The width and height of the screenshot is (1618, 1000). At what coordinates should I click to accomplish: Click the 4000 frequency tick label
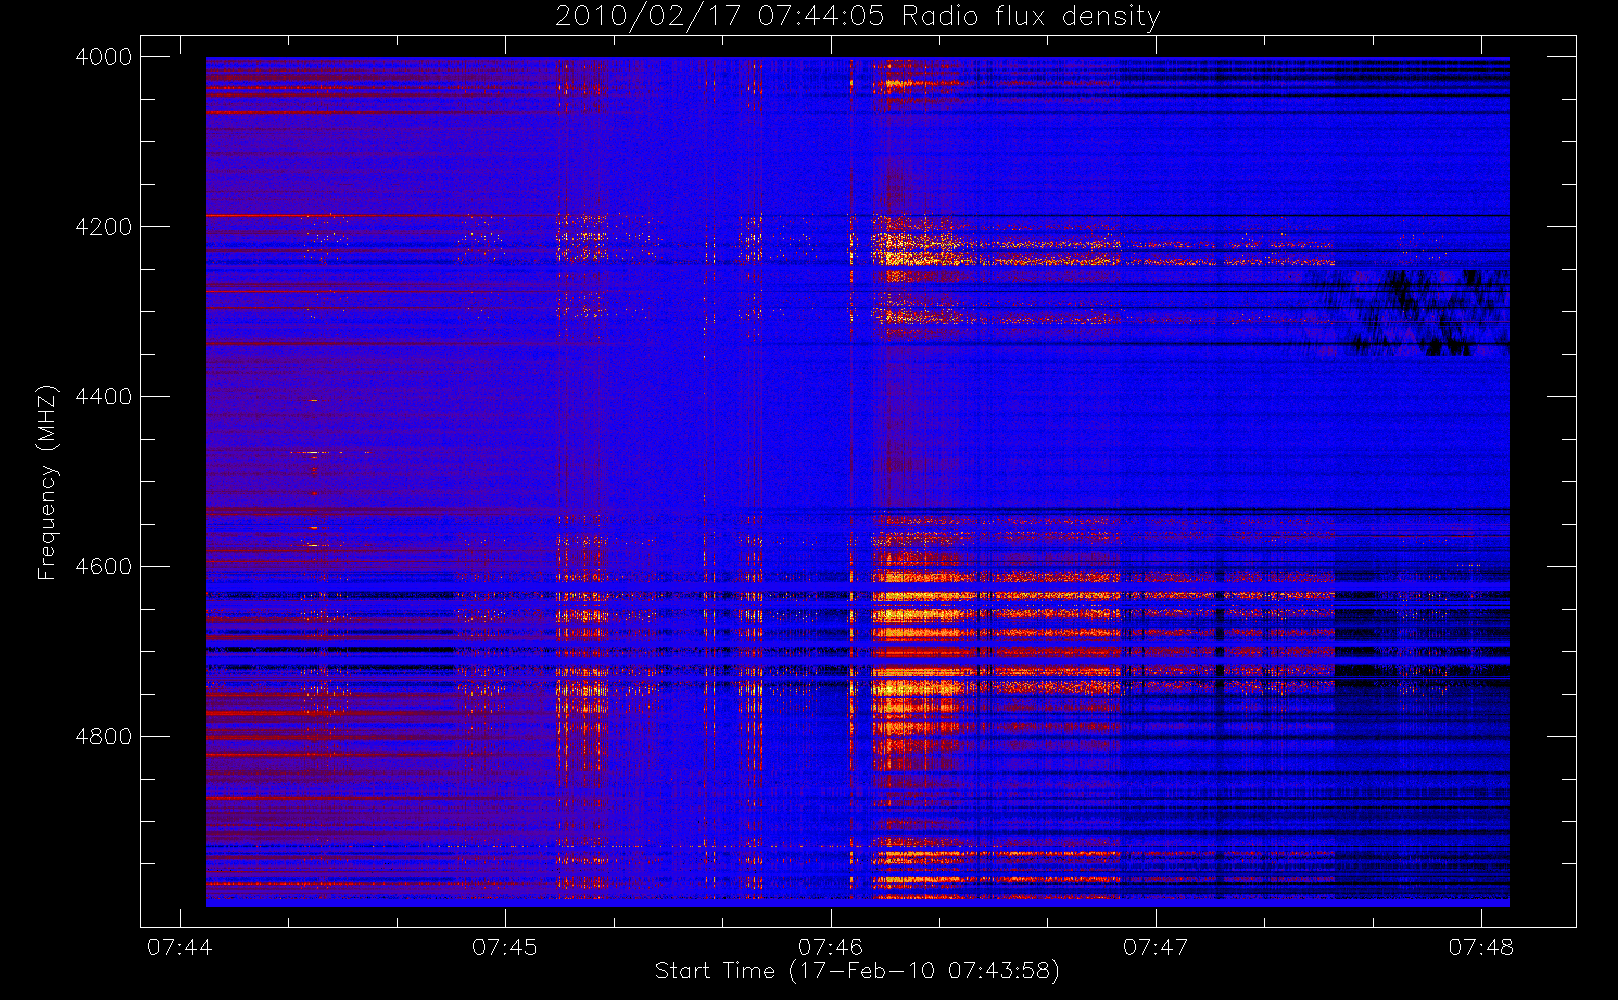tap(103, 57)
